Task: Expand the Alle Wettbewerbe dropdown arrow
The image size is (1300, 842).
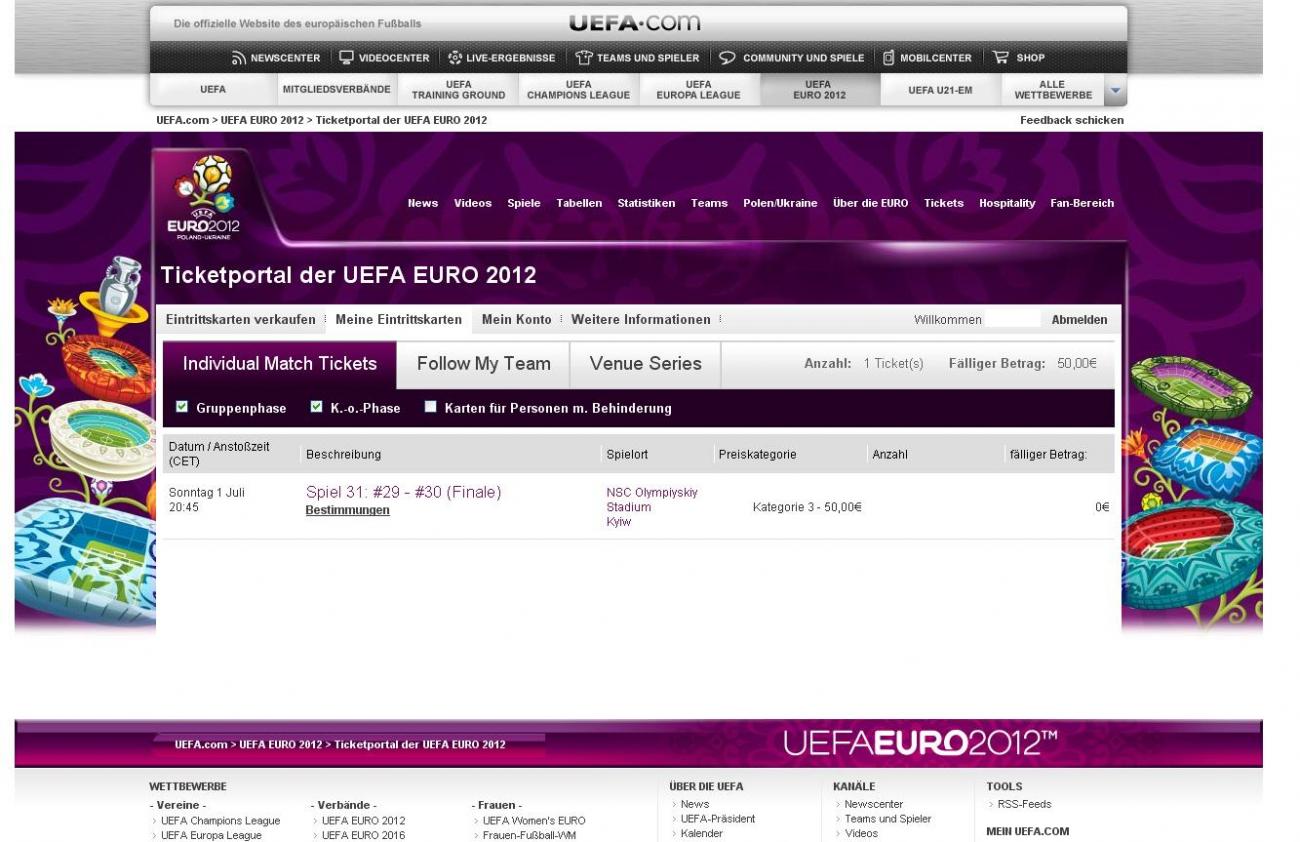Action: [1115, 90]
